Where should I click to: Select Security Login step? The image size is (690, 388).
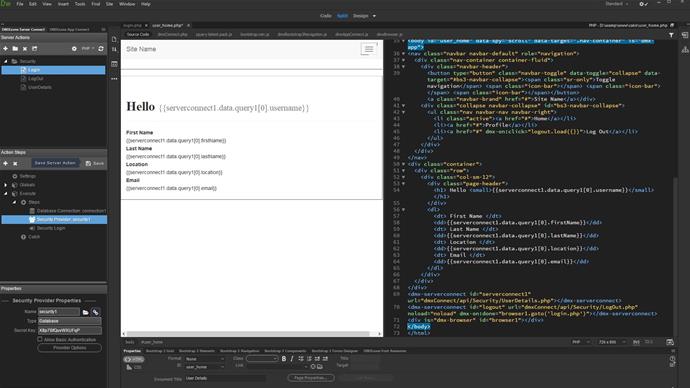[48, 228]
